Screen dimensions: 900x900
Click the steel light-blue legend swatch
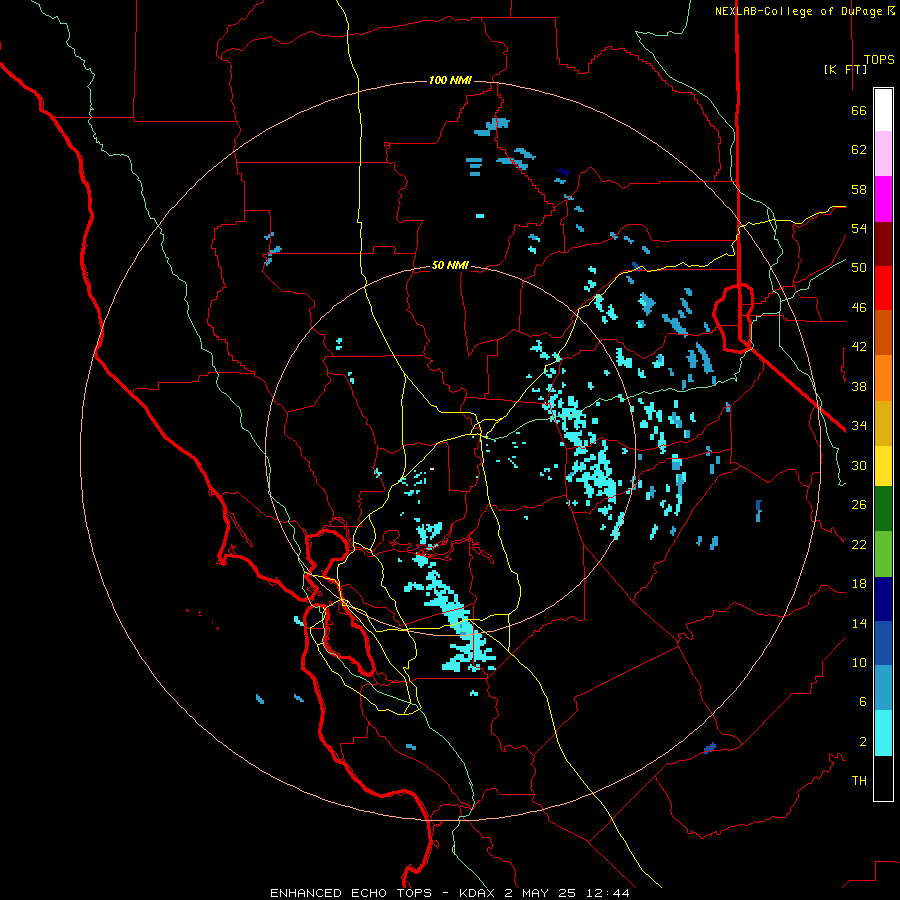point(883,687)
